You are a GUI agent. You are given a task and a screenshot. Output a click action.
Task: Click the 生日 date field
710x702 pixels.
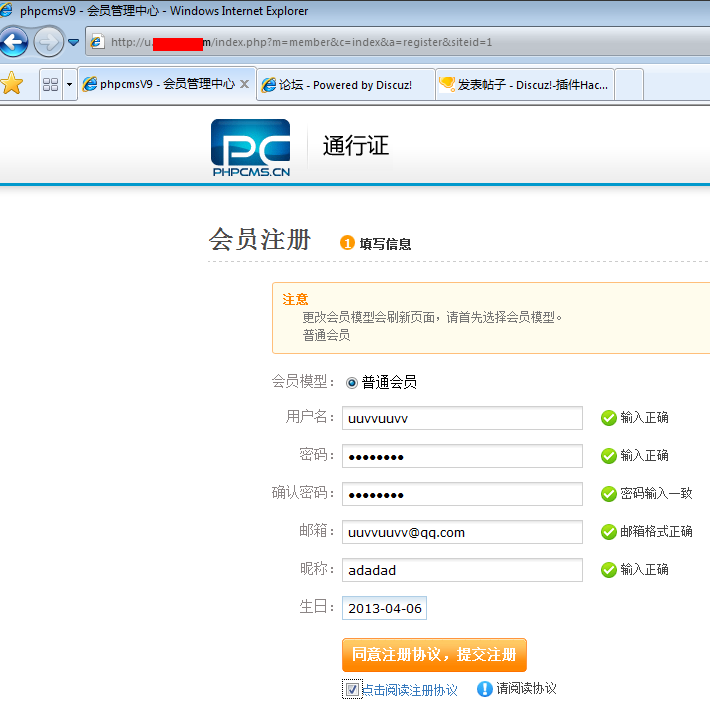(384, 608)
